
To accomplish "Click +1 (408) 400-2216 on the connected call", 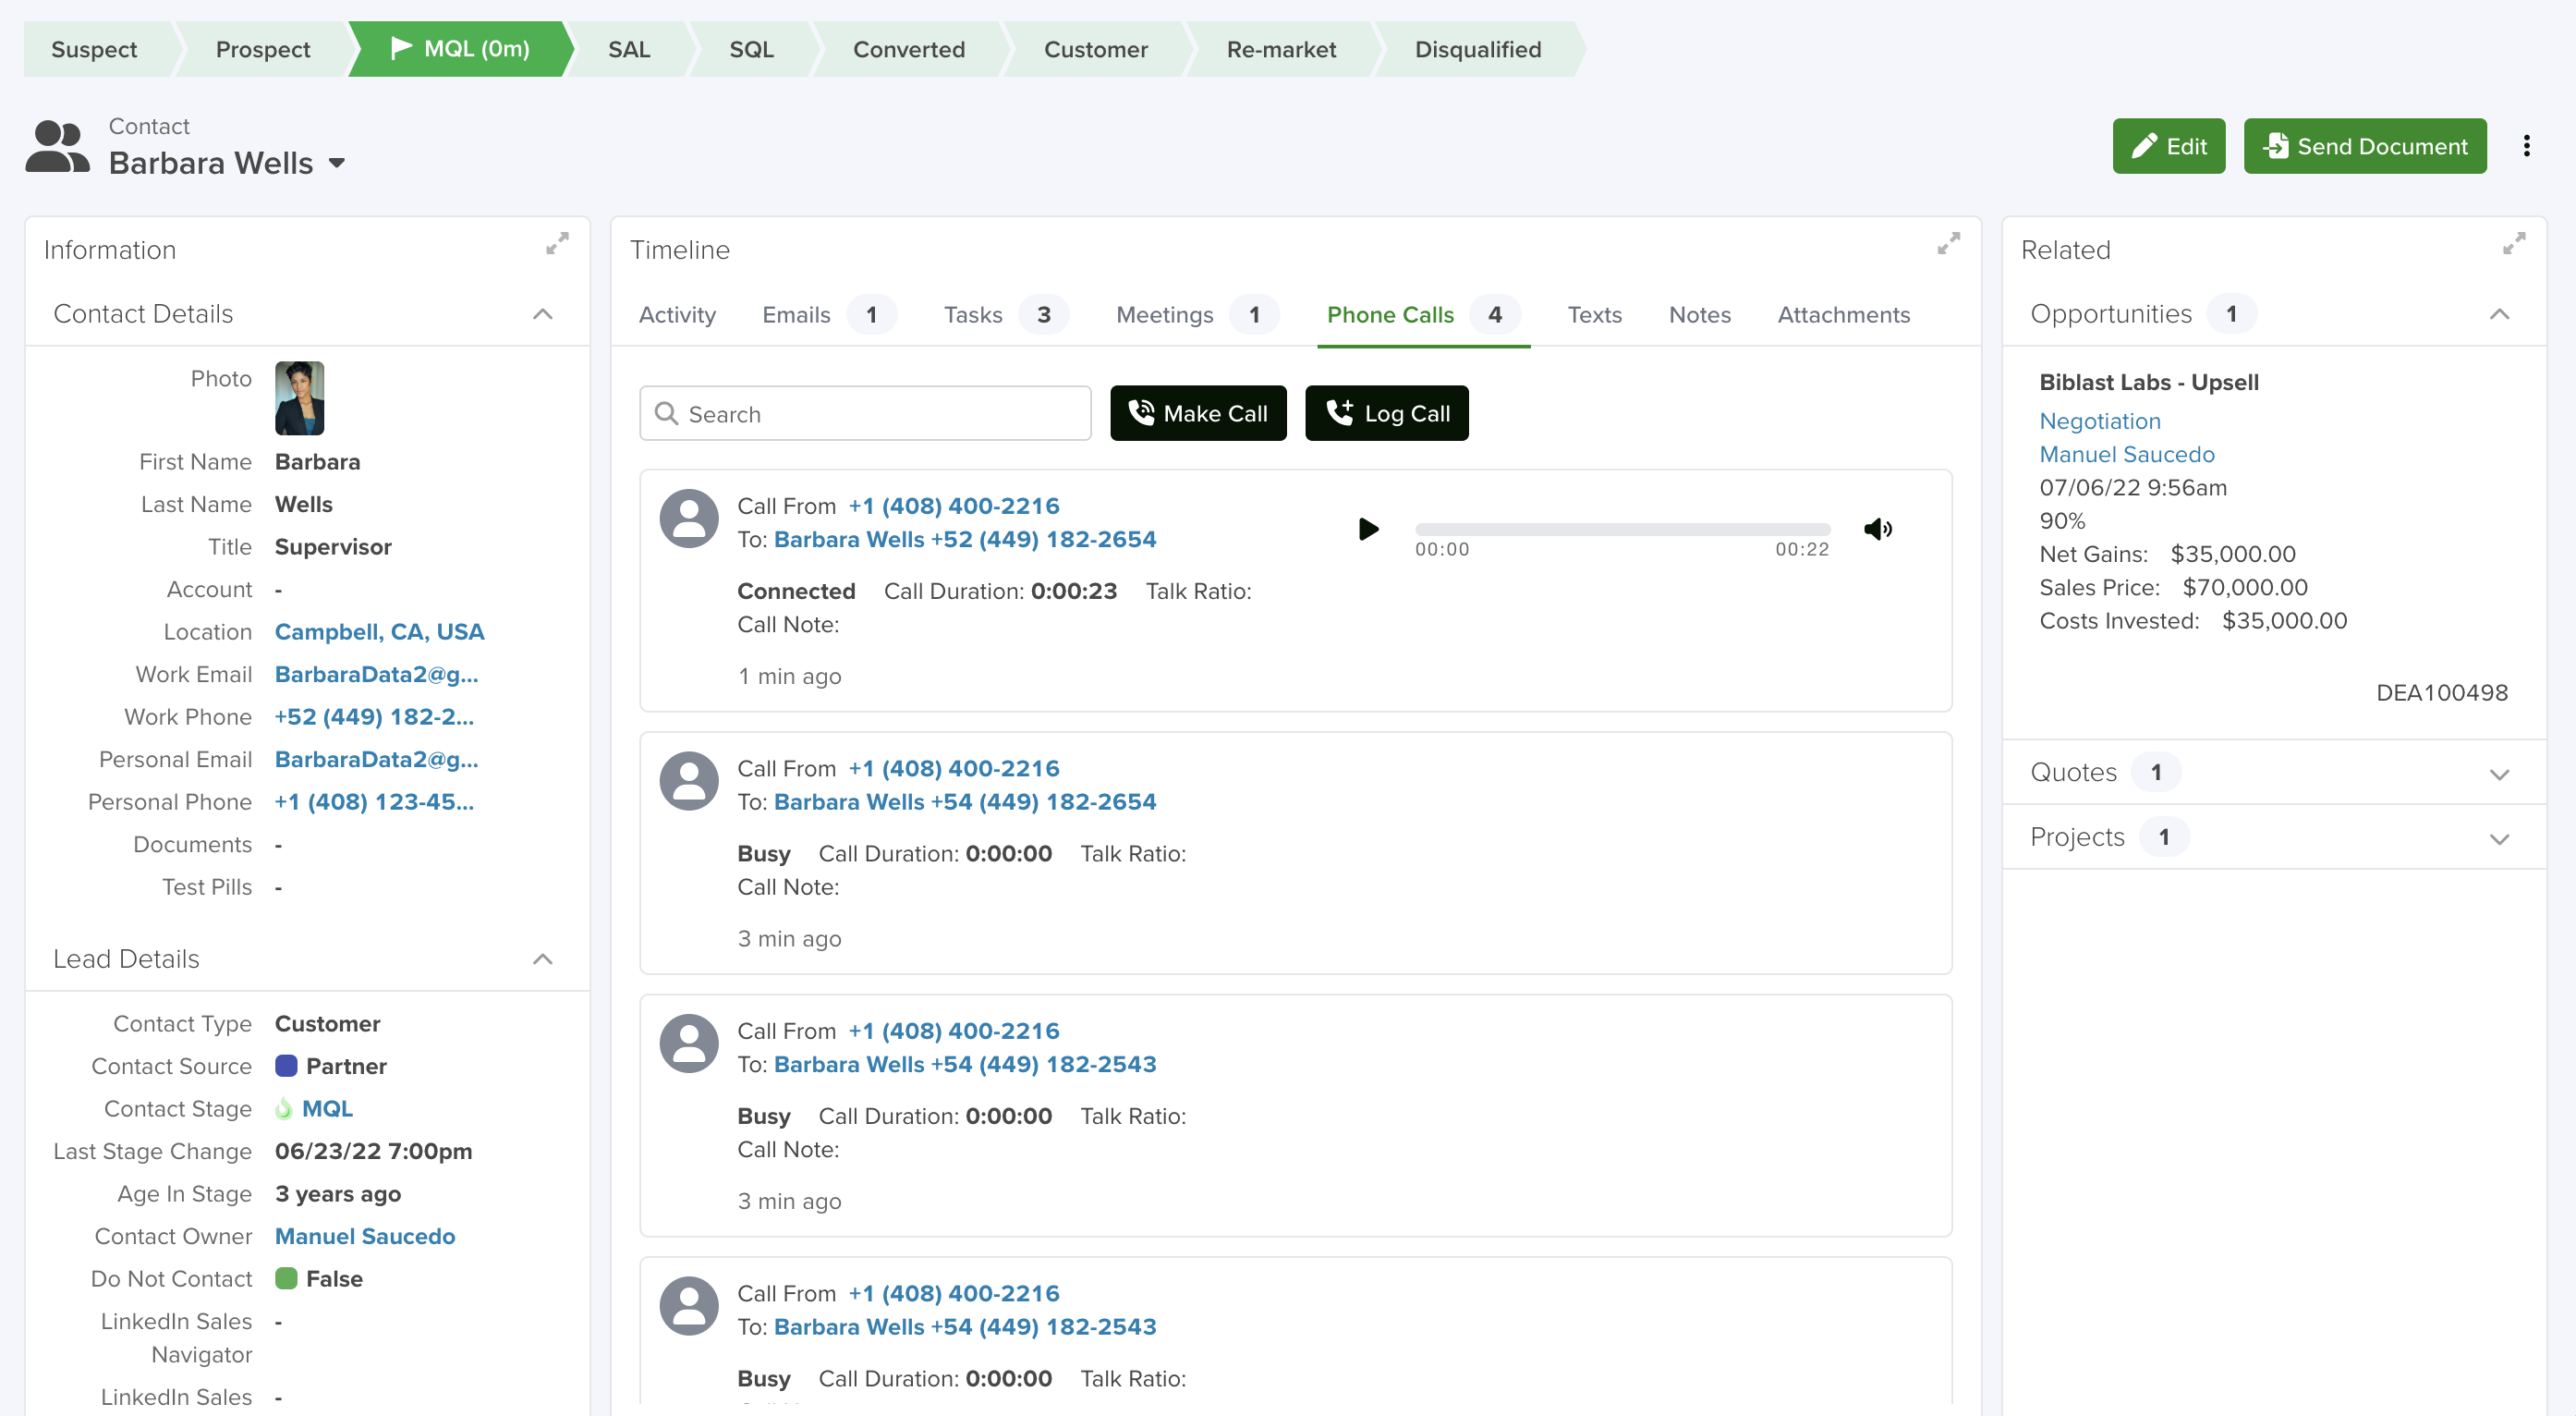I will tap(953, 506).
